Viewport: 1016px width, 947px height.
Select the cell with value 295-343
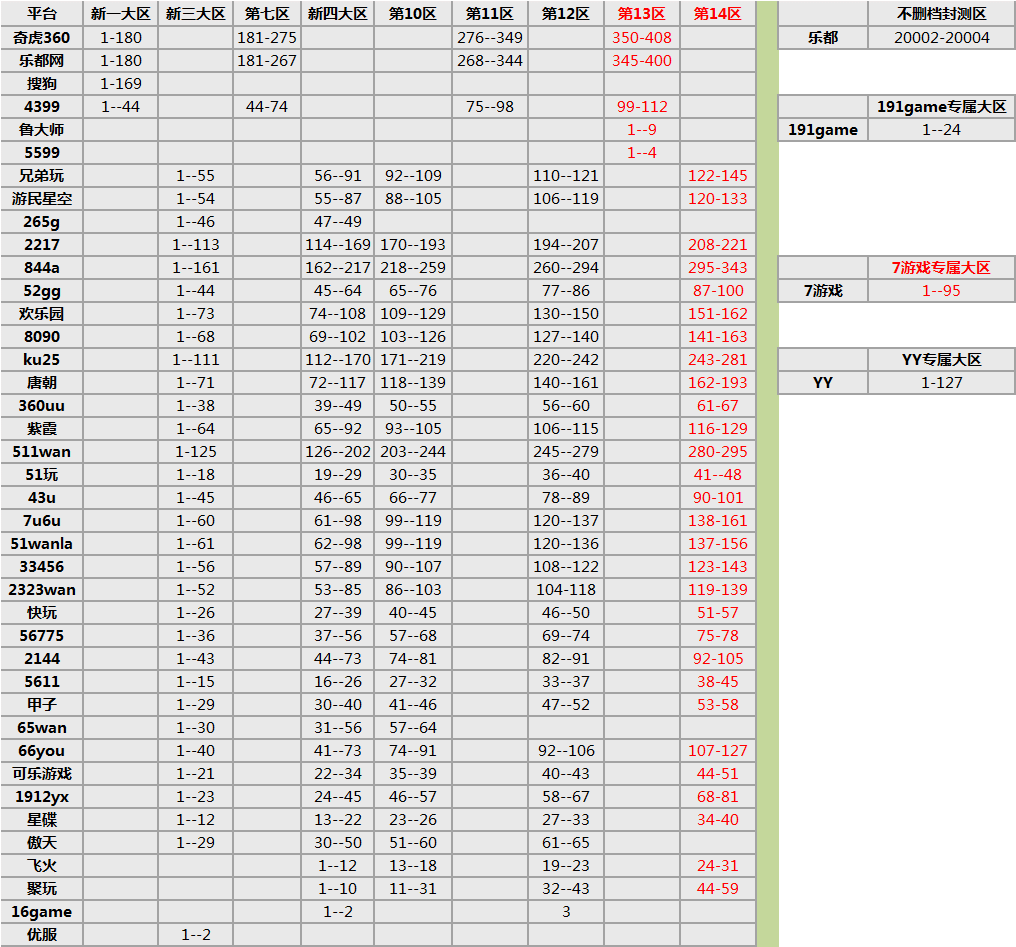click(717, 268)
